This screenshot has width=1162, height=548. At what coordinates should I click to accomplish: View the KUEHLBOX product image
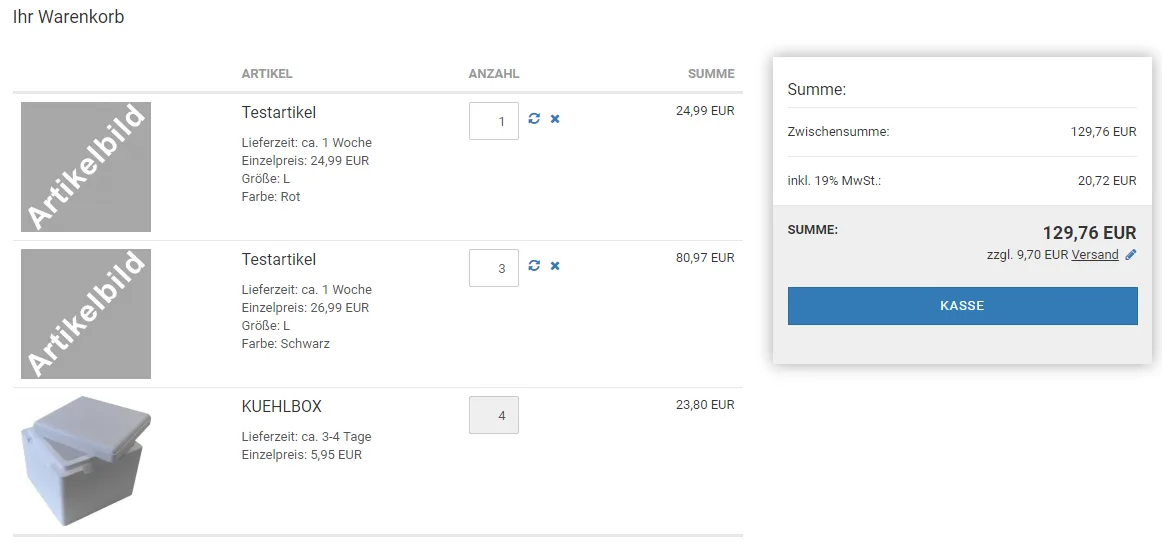click(86, 460)
